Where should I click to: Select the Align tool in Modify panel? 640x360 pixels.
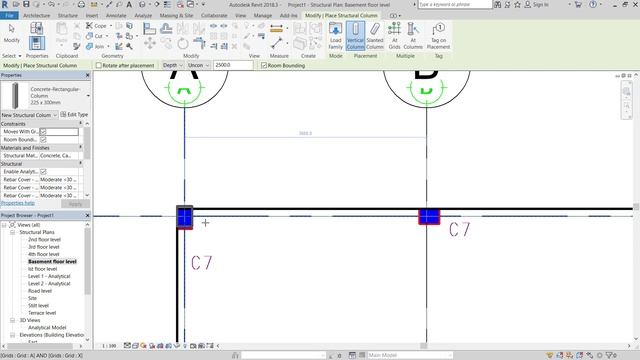click(x=149, y=29)
